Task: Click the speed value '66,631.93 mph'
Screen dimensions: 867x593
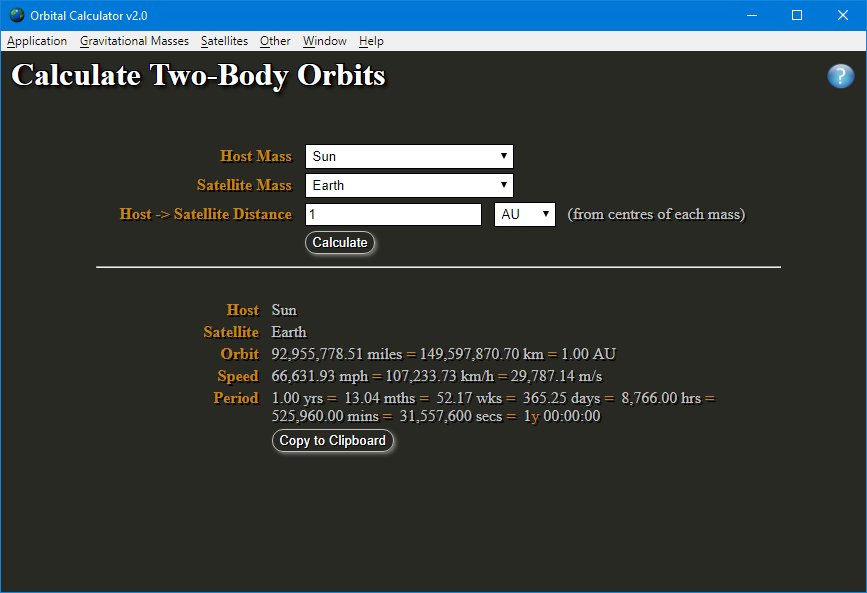Action: [320, 376]
